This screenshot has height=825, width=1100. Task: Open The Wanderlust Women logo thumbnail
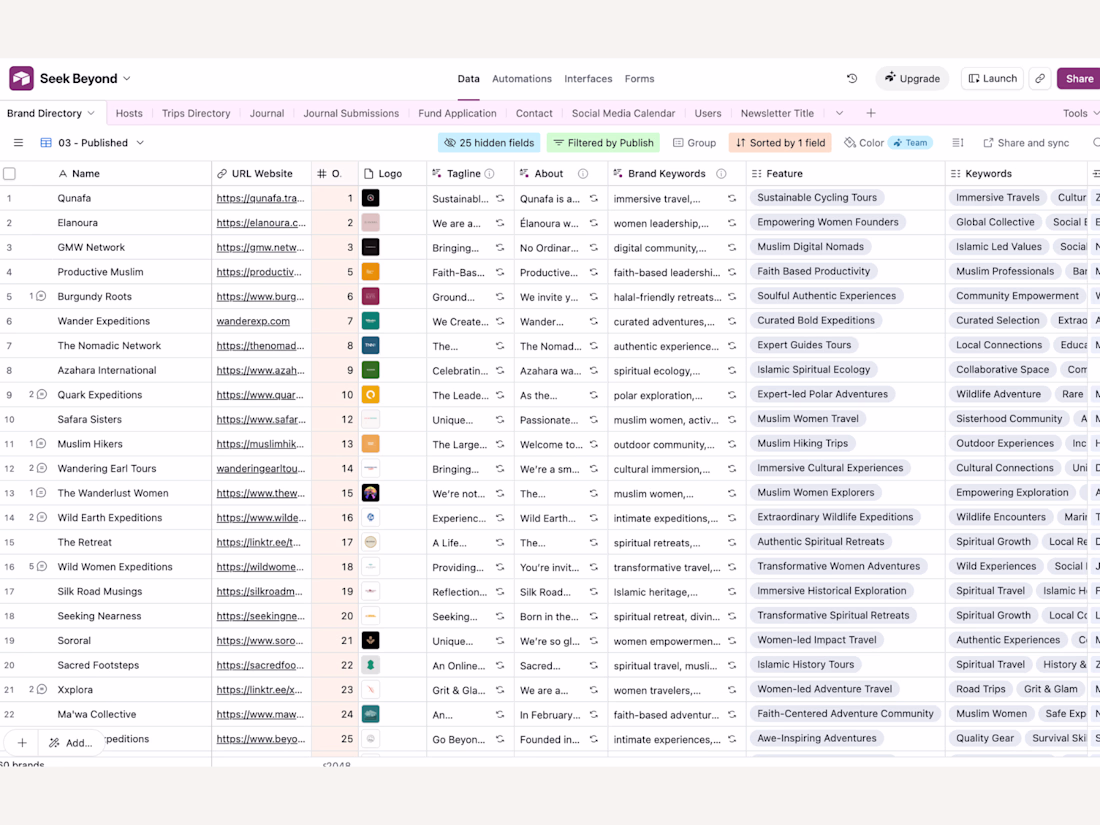tap(370, 492)
